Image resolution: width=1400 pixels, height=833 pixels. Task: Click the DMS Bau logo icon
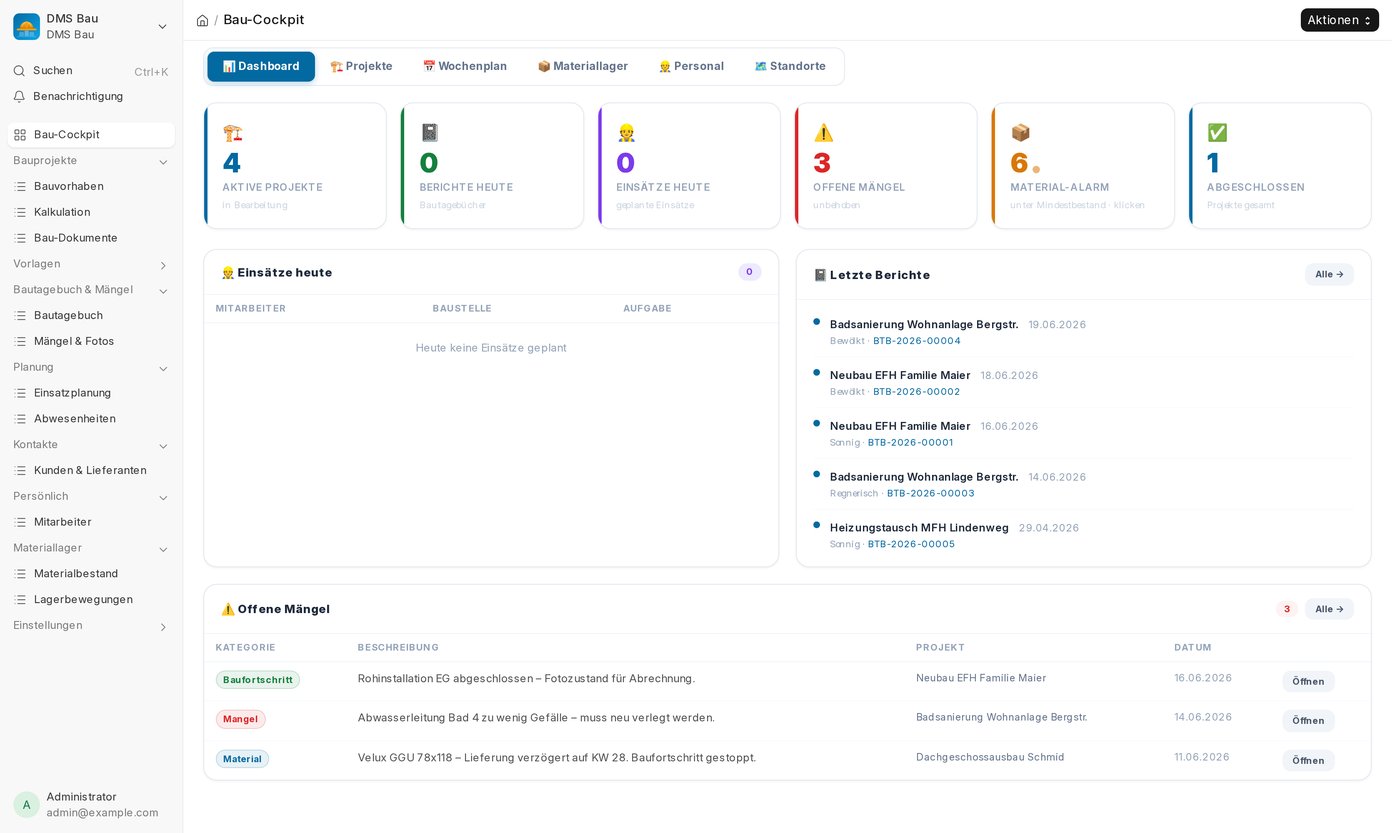[x=26, y=26]
